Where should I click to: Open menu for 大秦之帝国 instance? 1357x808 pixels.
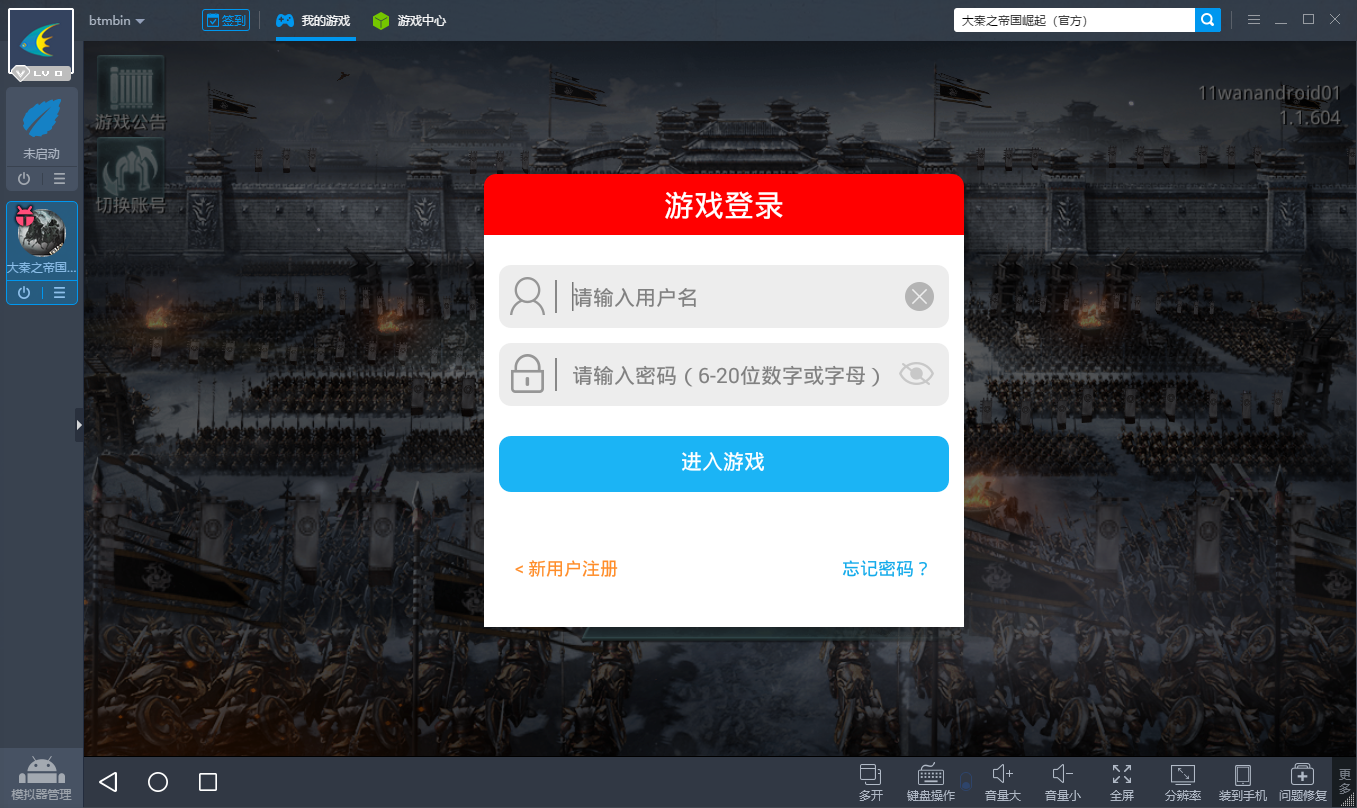click(60, 293)
